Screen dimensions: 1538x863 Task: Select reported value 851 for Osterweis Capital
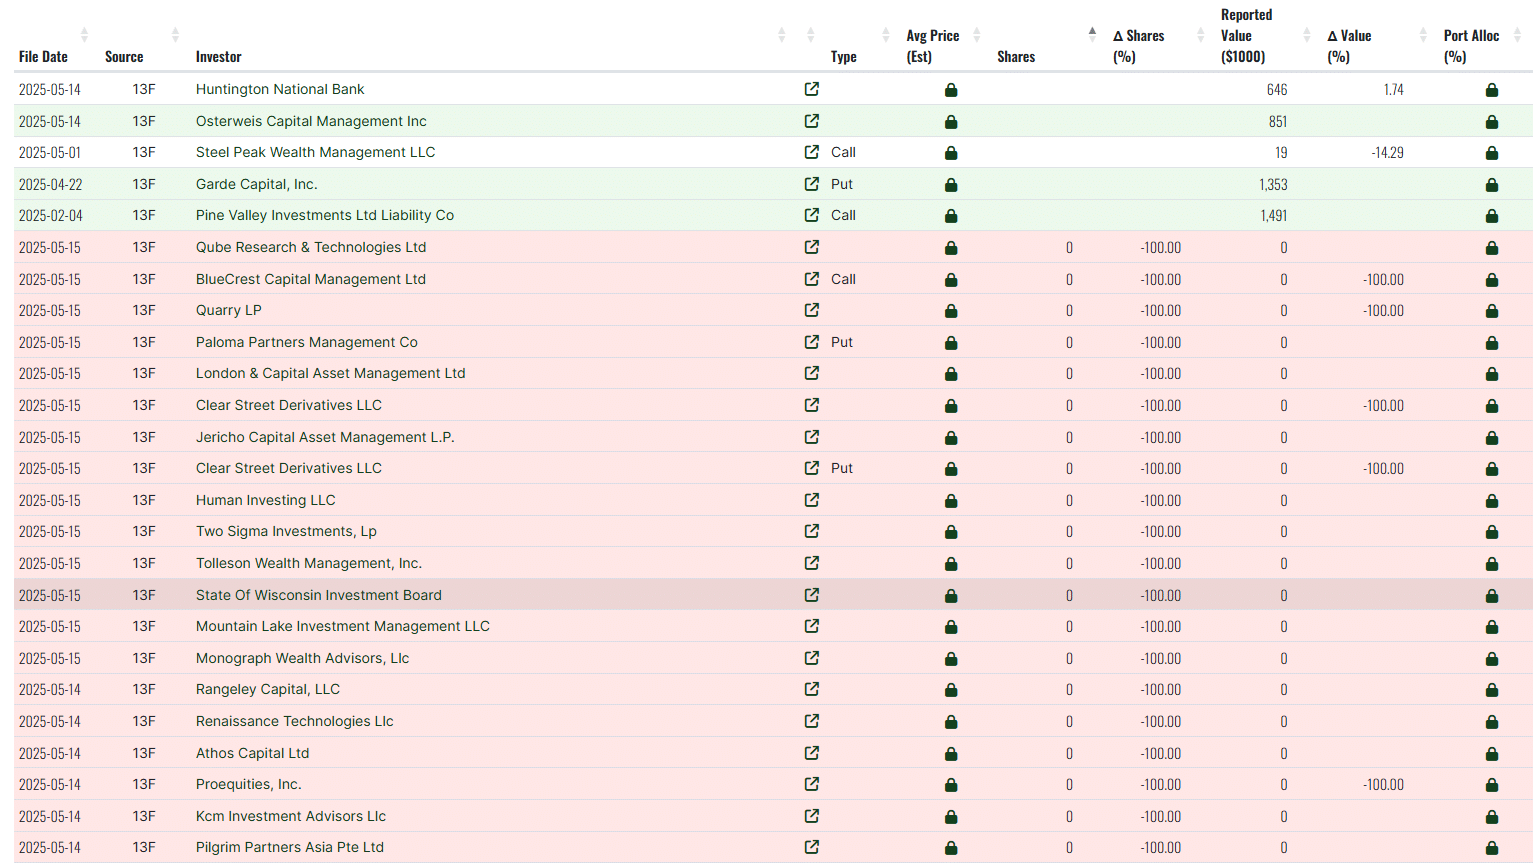point(1278,122)
